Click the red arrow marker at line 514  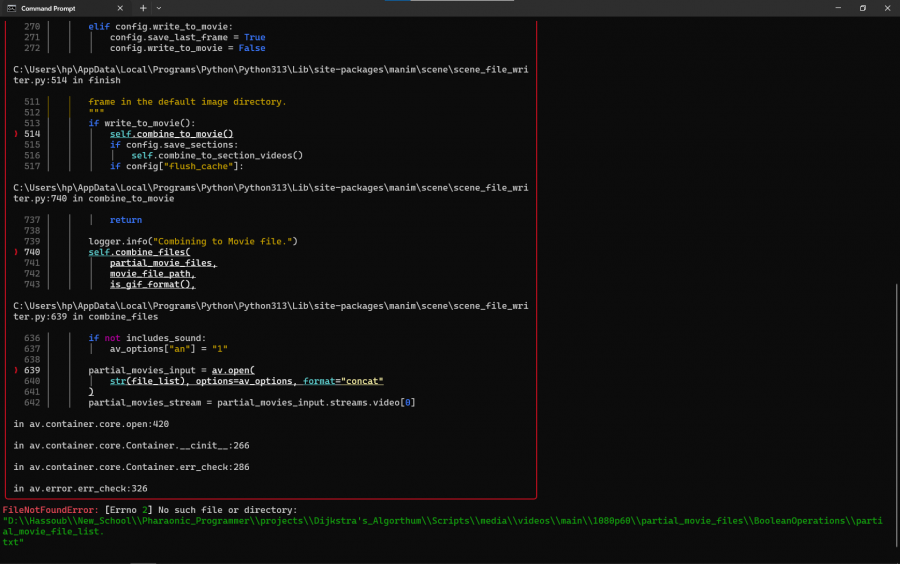click(x=17, y=133)
